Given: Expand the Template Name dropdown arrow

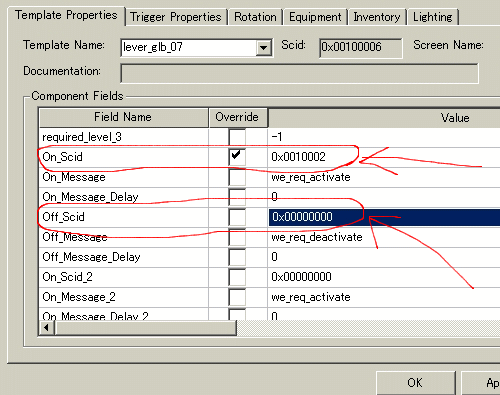Looking at the screenshot, I should pyautogui.click(x=264, y=48).
